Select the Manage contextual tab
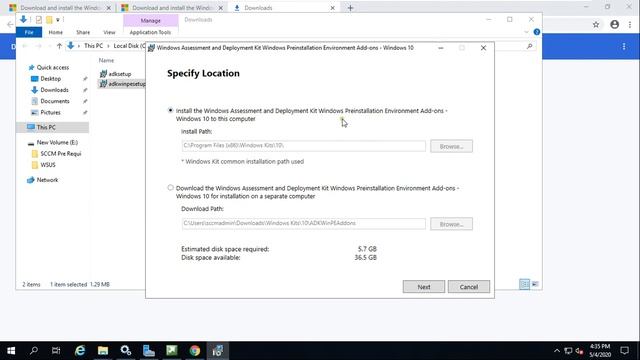640x360 pixels. pos(151,20)
